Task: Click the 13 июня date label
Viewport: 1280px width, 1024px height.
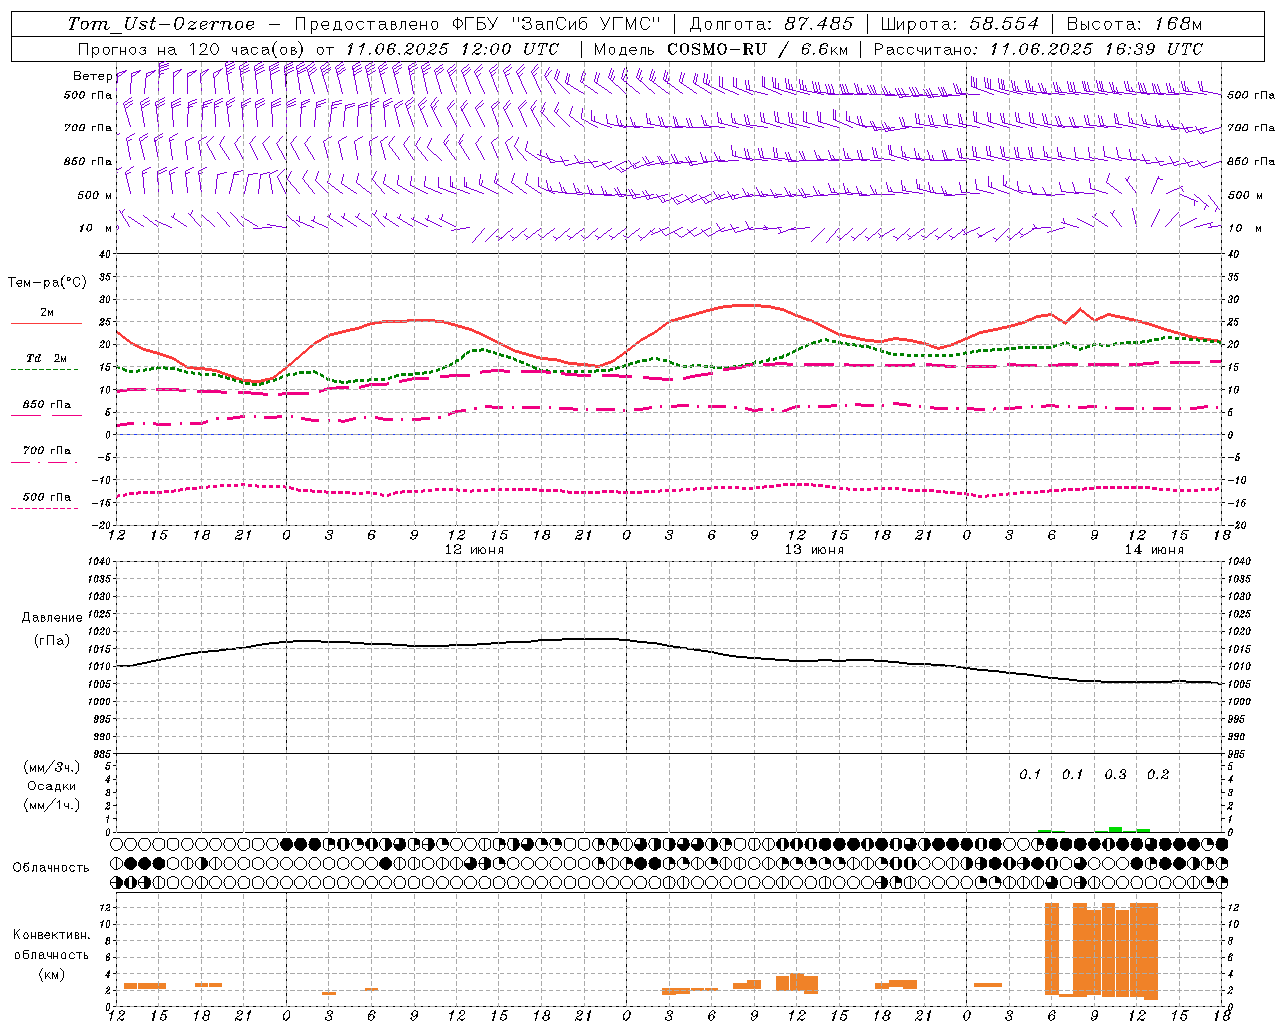Action: (814, 550)
